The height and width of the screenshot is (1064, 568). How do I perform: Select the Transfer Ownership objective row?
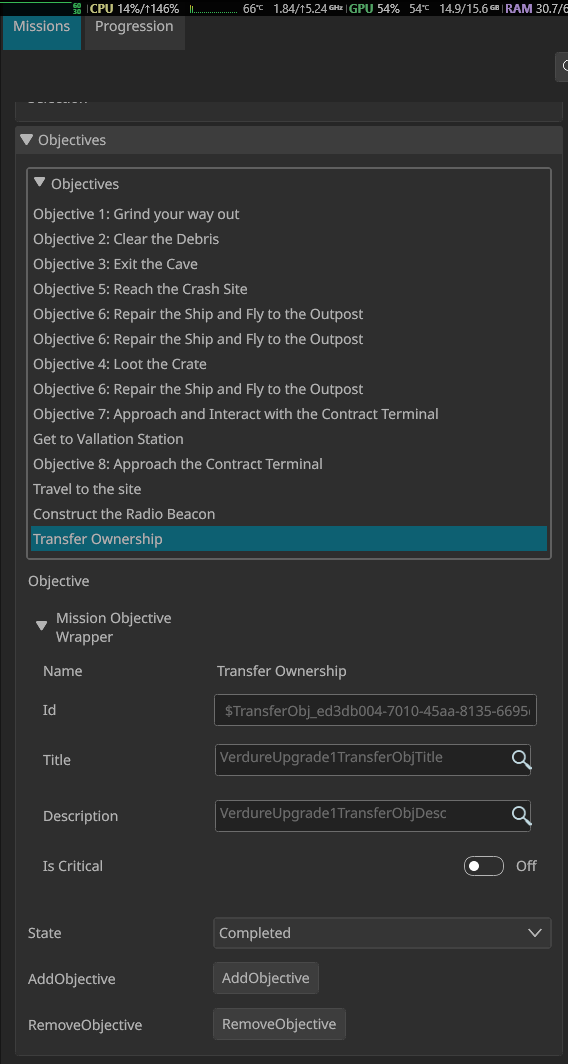point(289,539)
